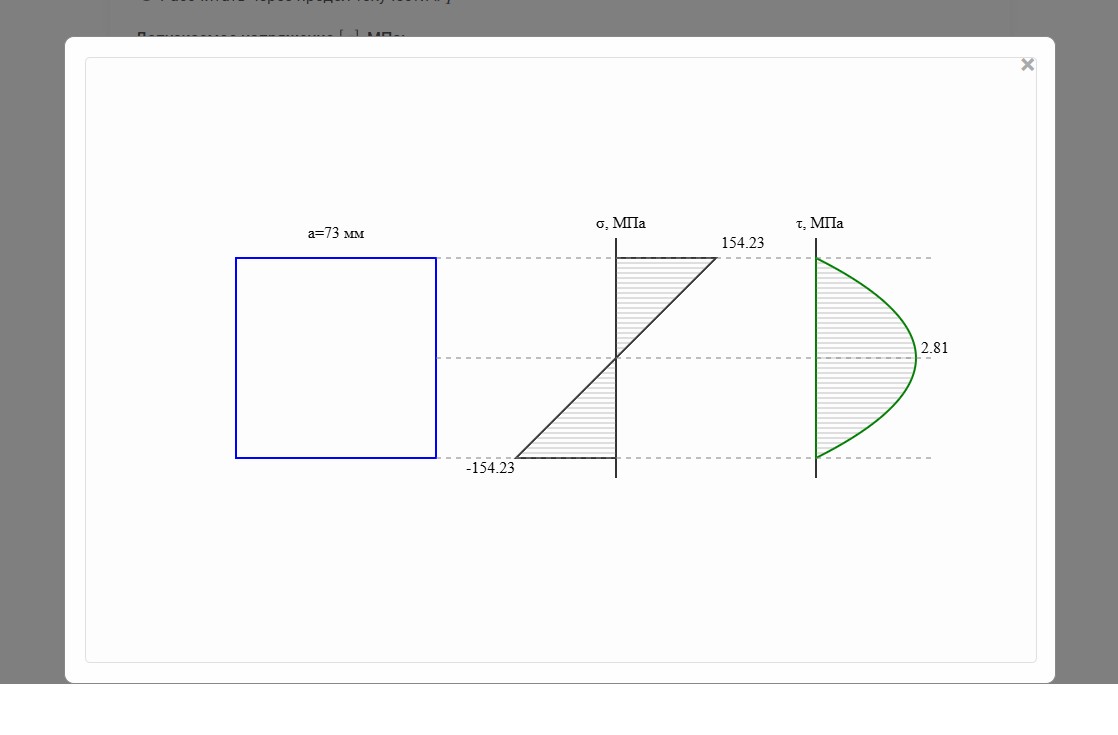Click the middle dashed line between square and σ diagram
This screenshot has height=735, width=1118.
[x=525, y=358]
